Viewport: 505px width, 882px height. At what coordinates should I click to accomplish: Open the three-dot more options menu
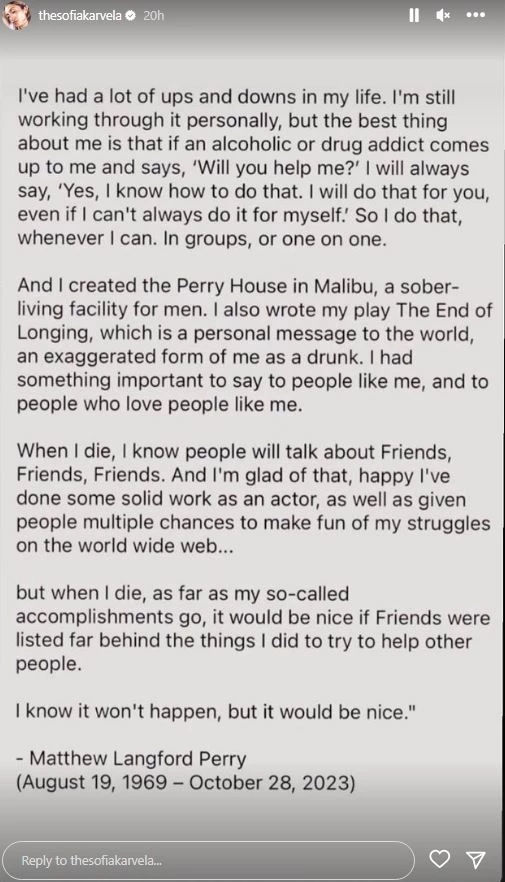pyautogui.click(x=476, y=15)
